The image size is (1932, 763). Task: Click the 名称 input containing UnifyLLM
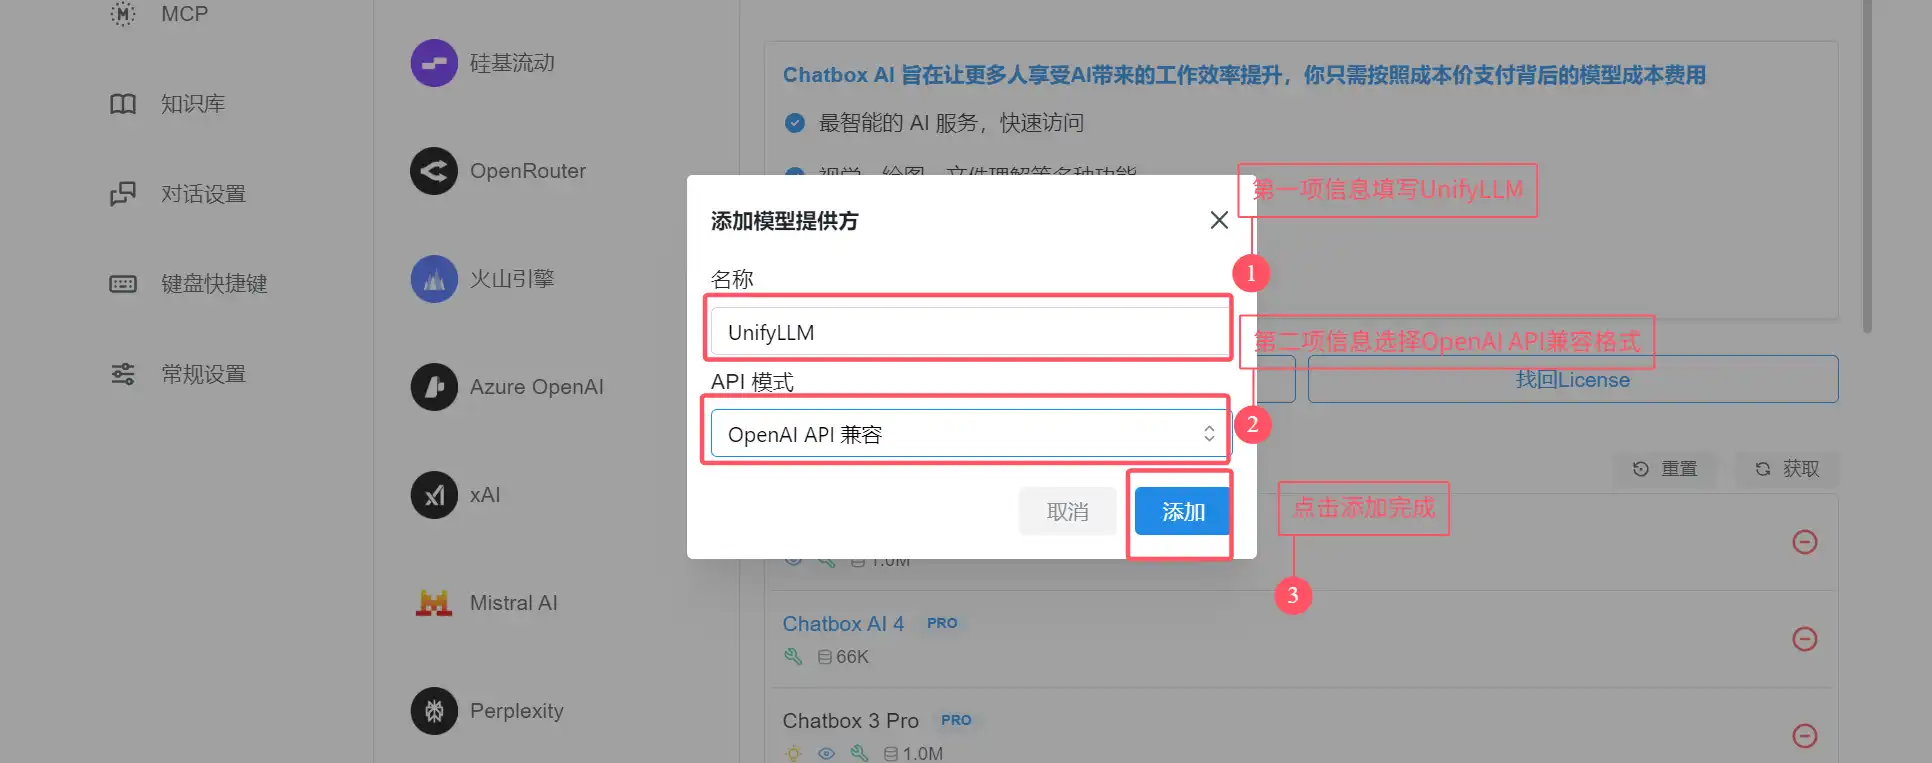[x=969, y=332]
